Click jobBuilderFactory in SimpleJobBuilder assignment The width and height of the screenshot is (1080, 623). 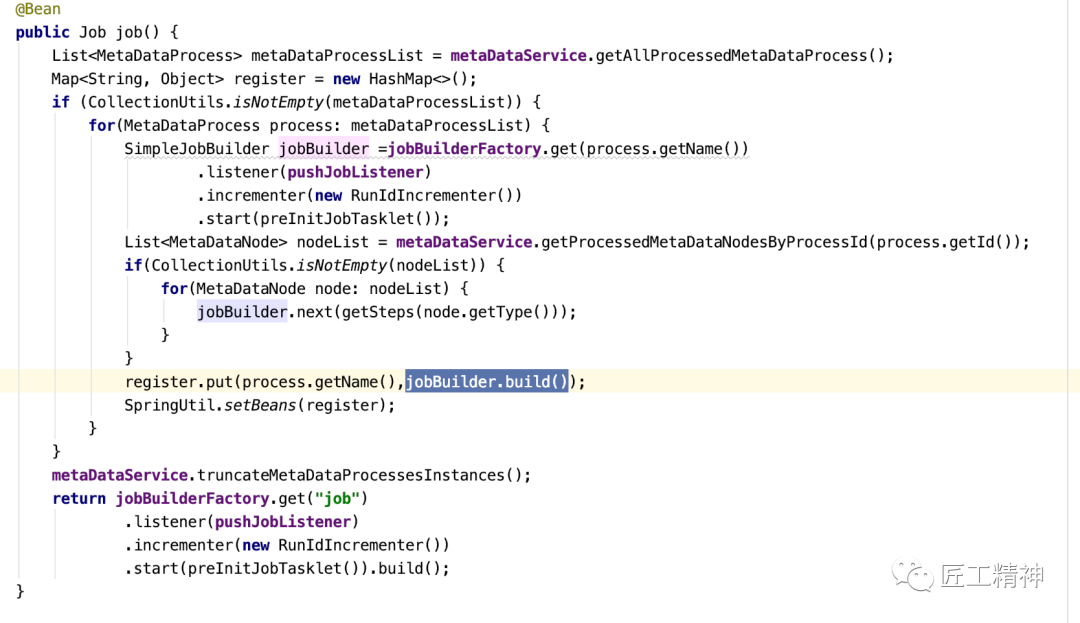(464, 149)
